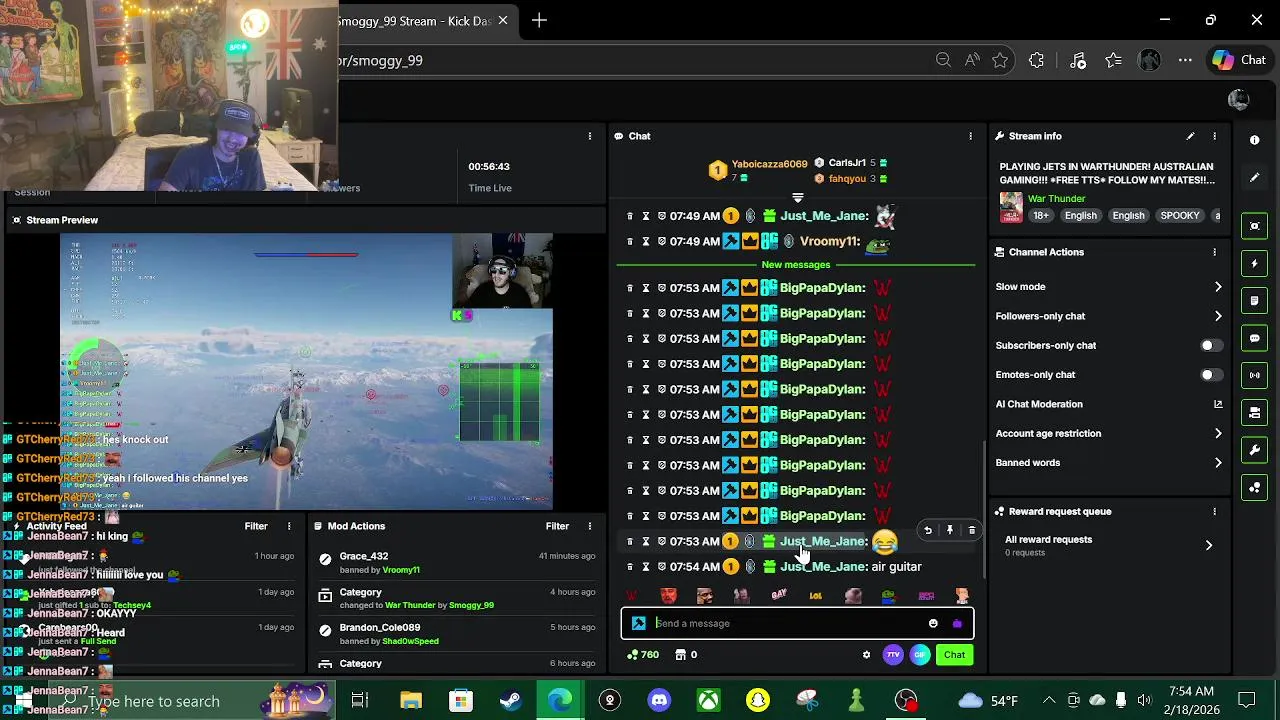This screenshot has height=720, width=1280.
Task: Open Steam from the taskbar
Action: [510, 700]
